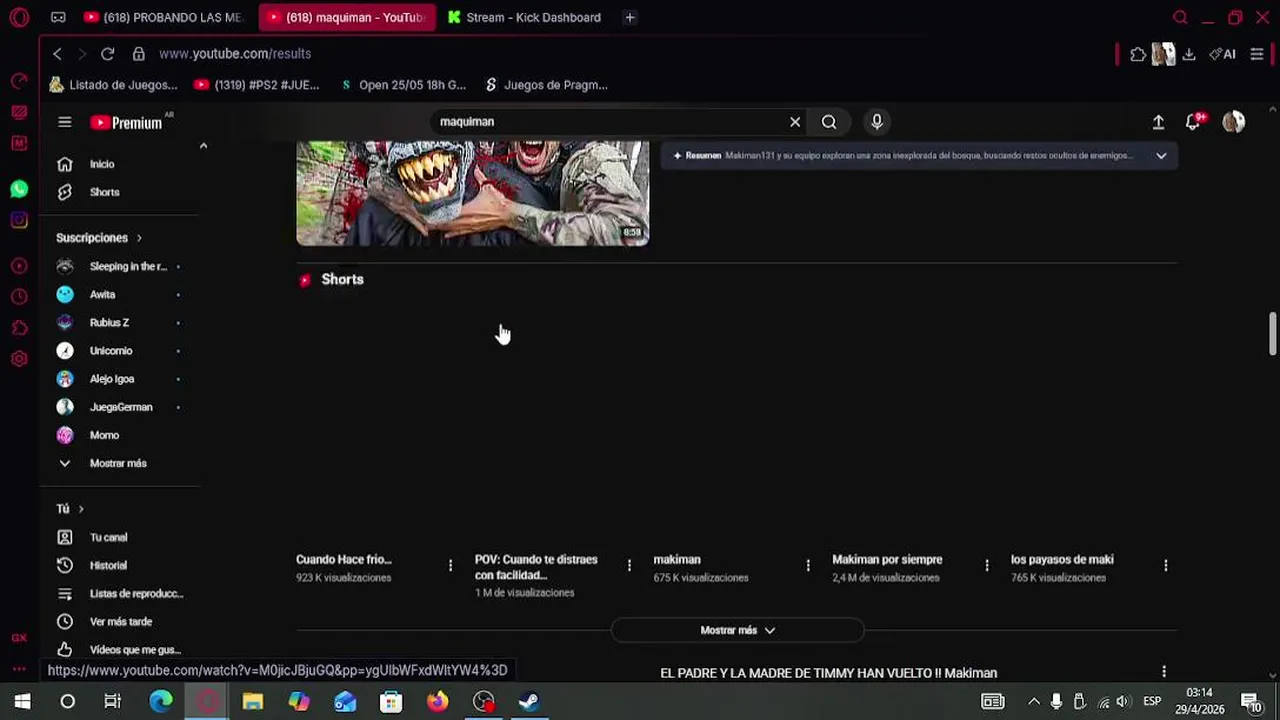1280x720 pixels.
Task: Open options for EL PADRE Y LA MADRE video
Action: pos(1164,672)
